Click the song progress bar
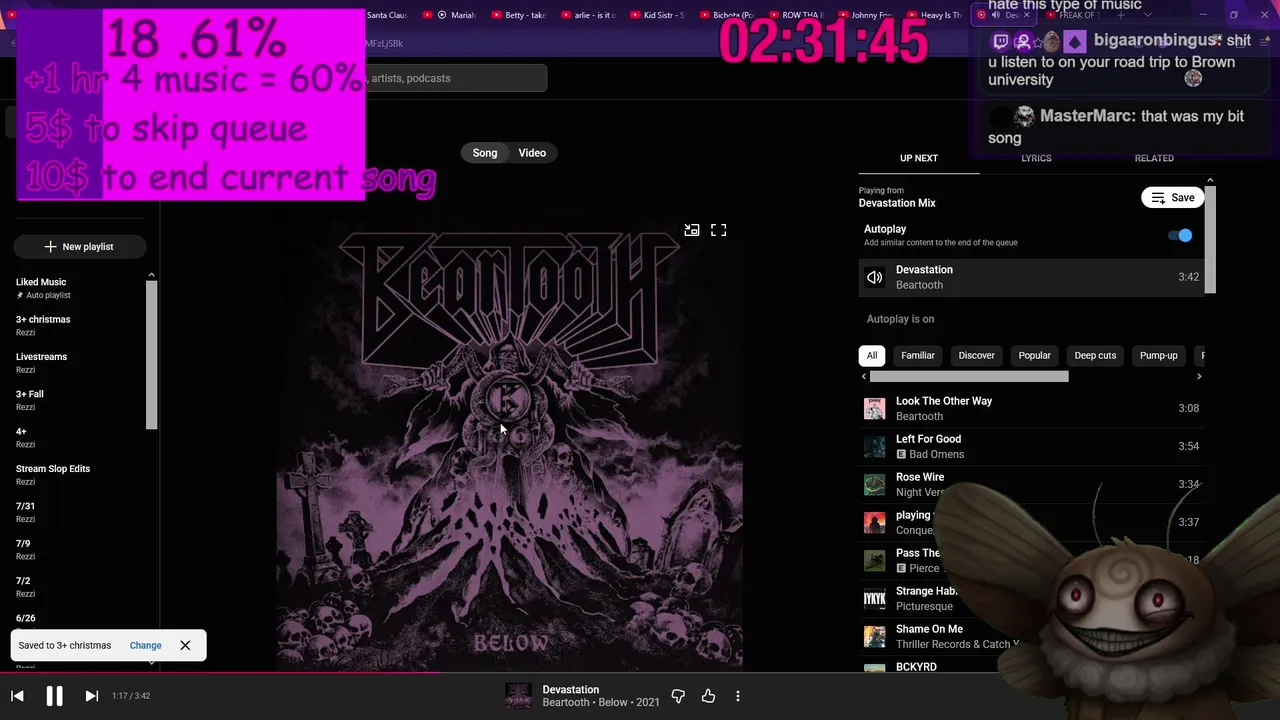This screenshot has height=720, width=1280. click(x=640, y=673)
